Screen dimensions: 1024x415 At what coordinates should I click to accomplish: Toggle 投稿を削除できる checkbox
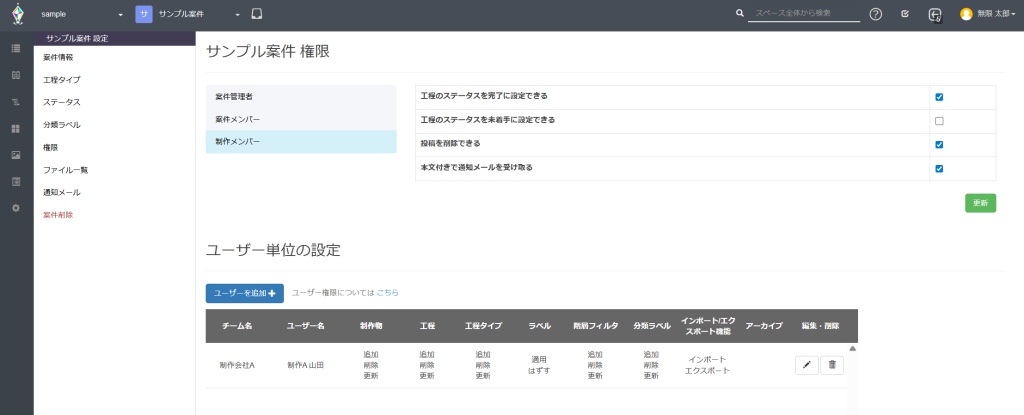939,144
